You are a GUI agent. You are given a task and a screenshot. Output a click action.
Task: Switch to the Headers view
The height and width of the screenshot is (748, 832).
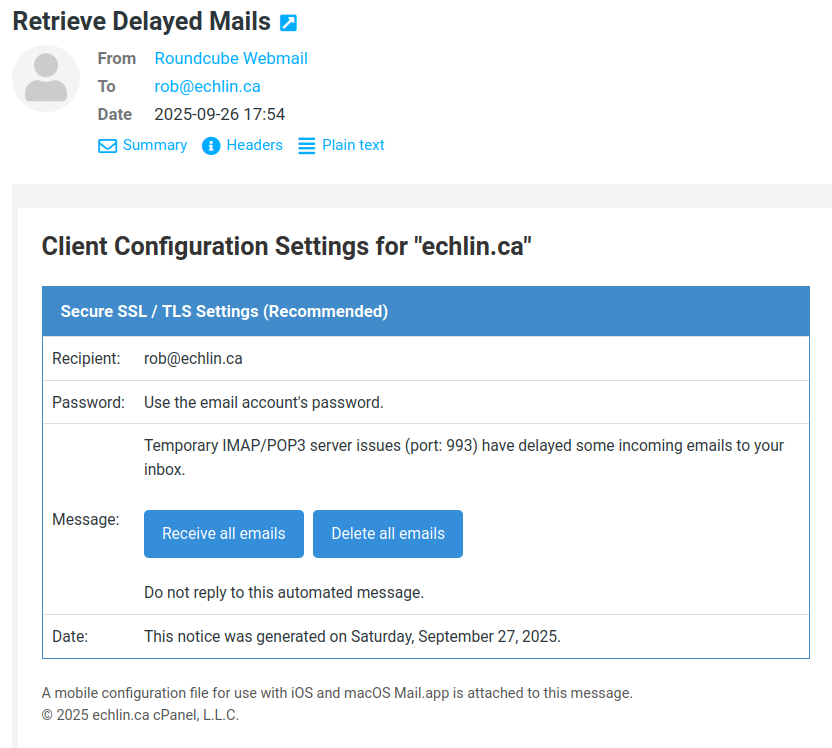254,145
